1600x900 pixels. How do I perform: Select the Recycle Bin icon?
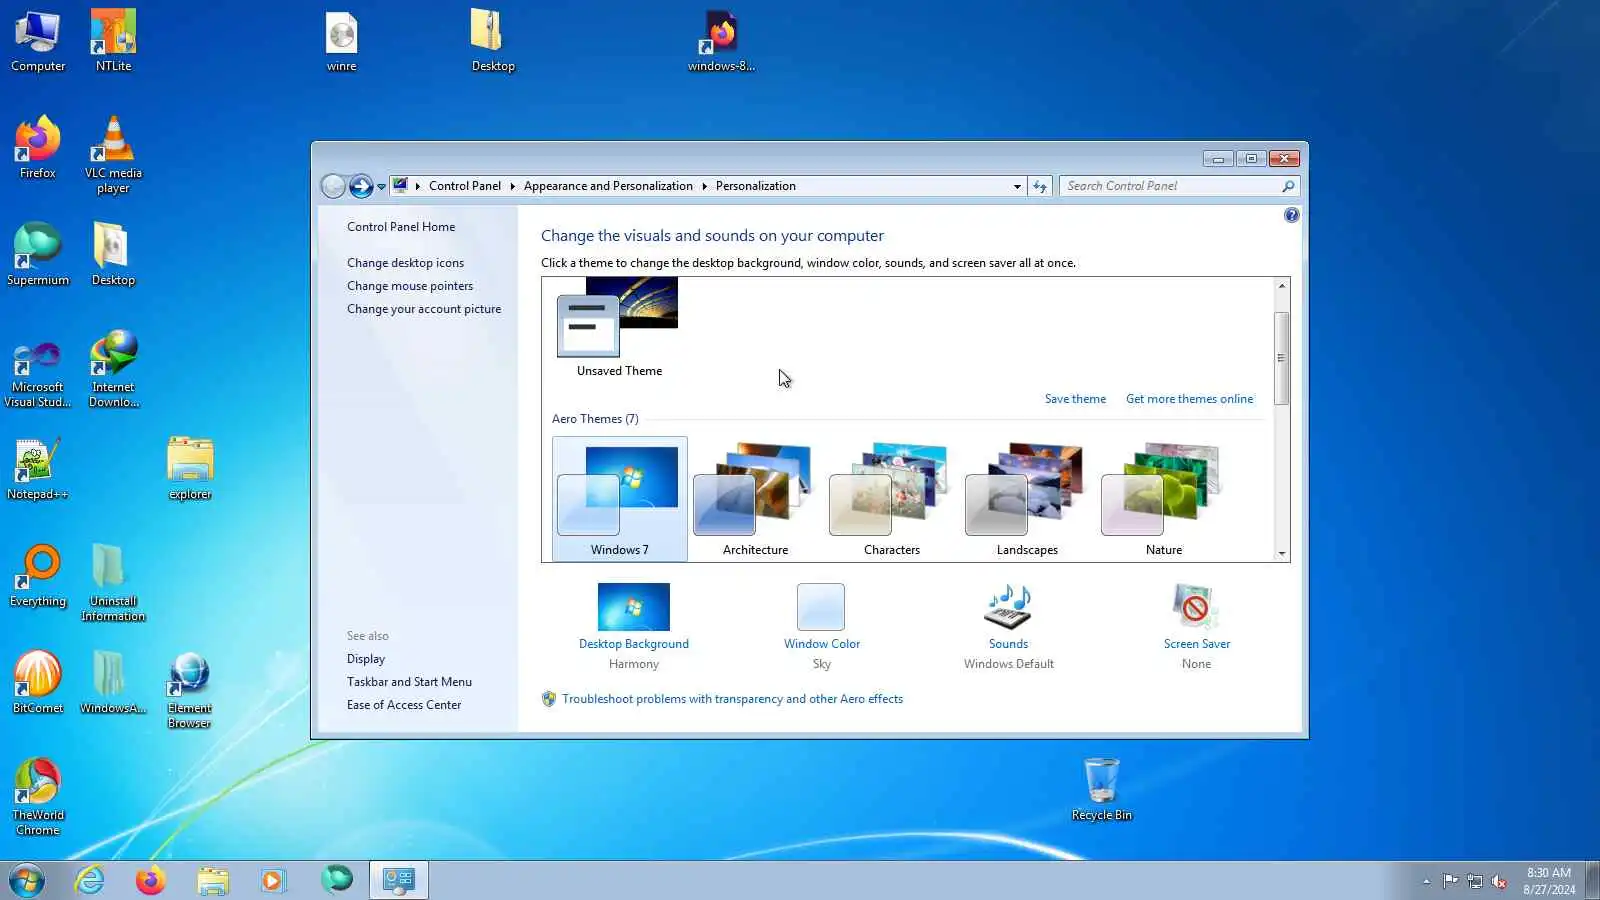pos(1101,790)
